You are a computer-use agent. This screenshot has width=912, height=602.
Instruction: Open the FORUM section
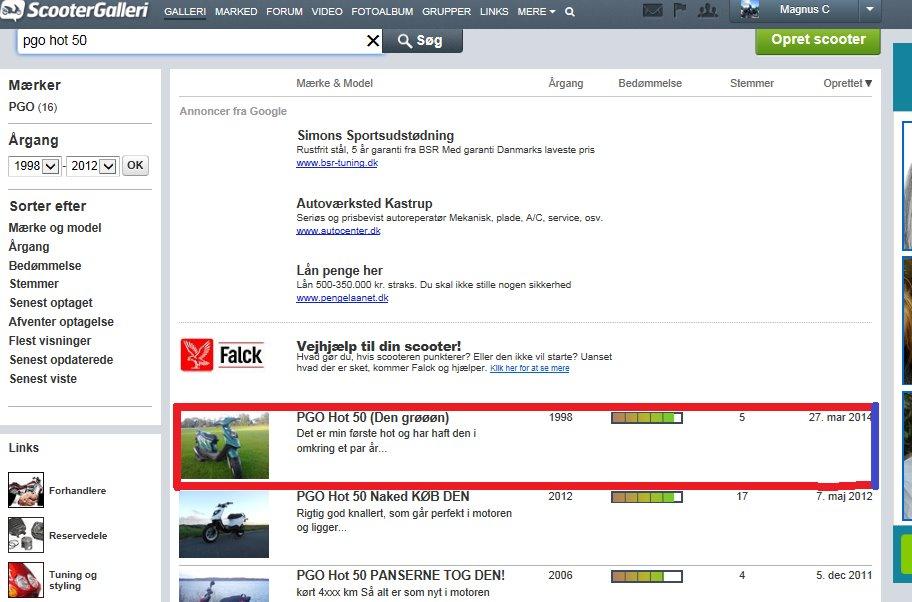click(284, 12)
